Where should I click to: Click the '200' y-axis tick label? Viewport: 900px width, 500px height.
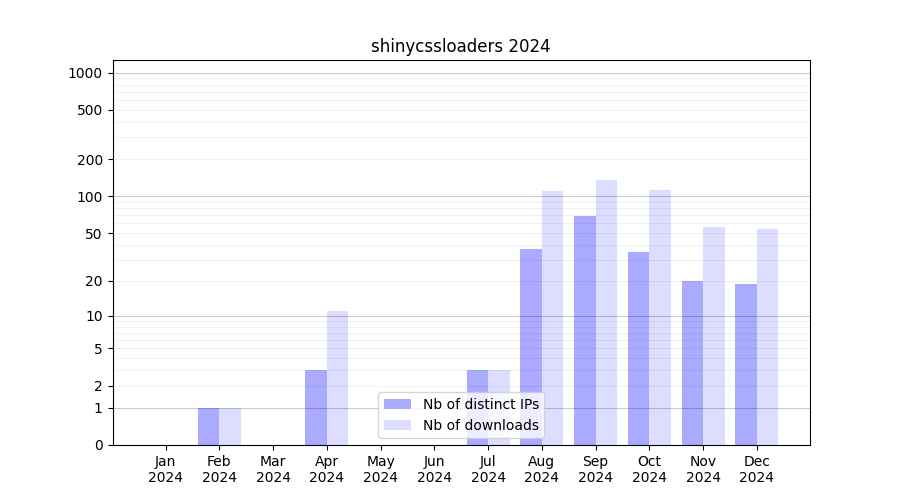pyautogui.click(x=91, y=160)
